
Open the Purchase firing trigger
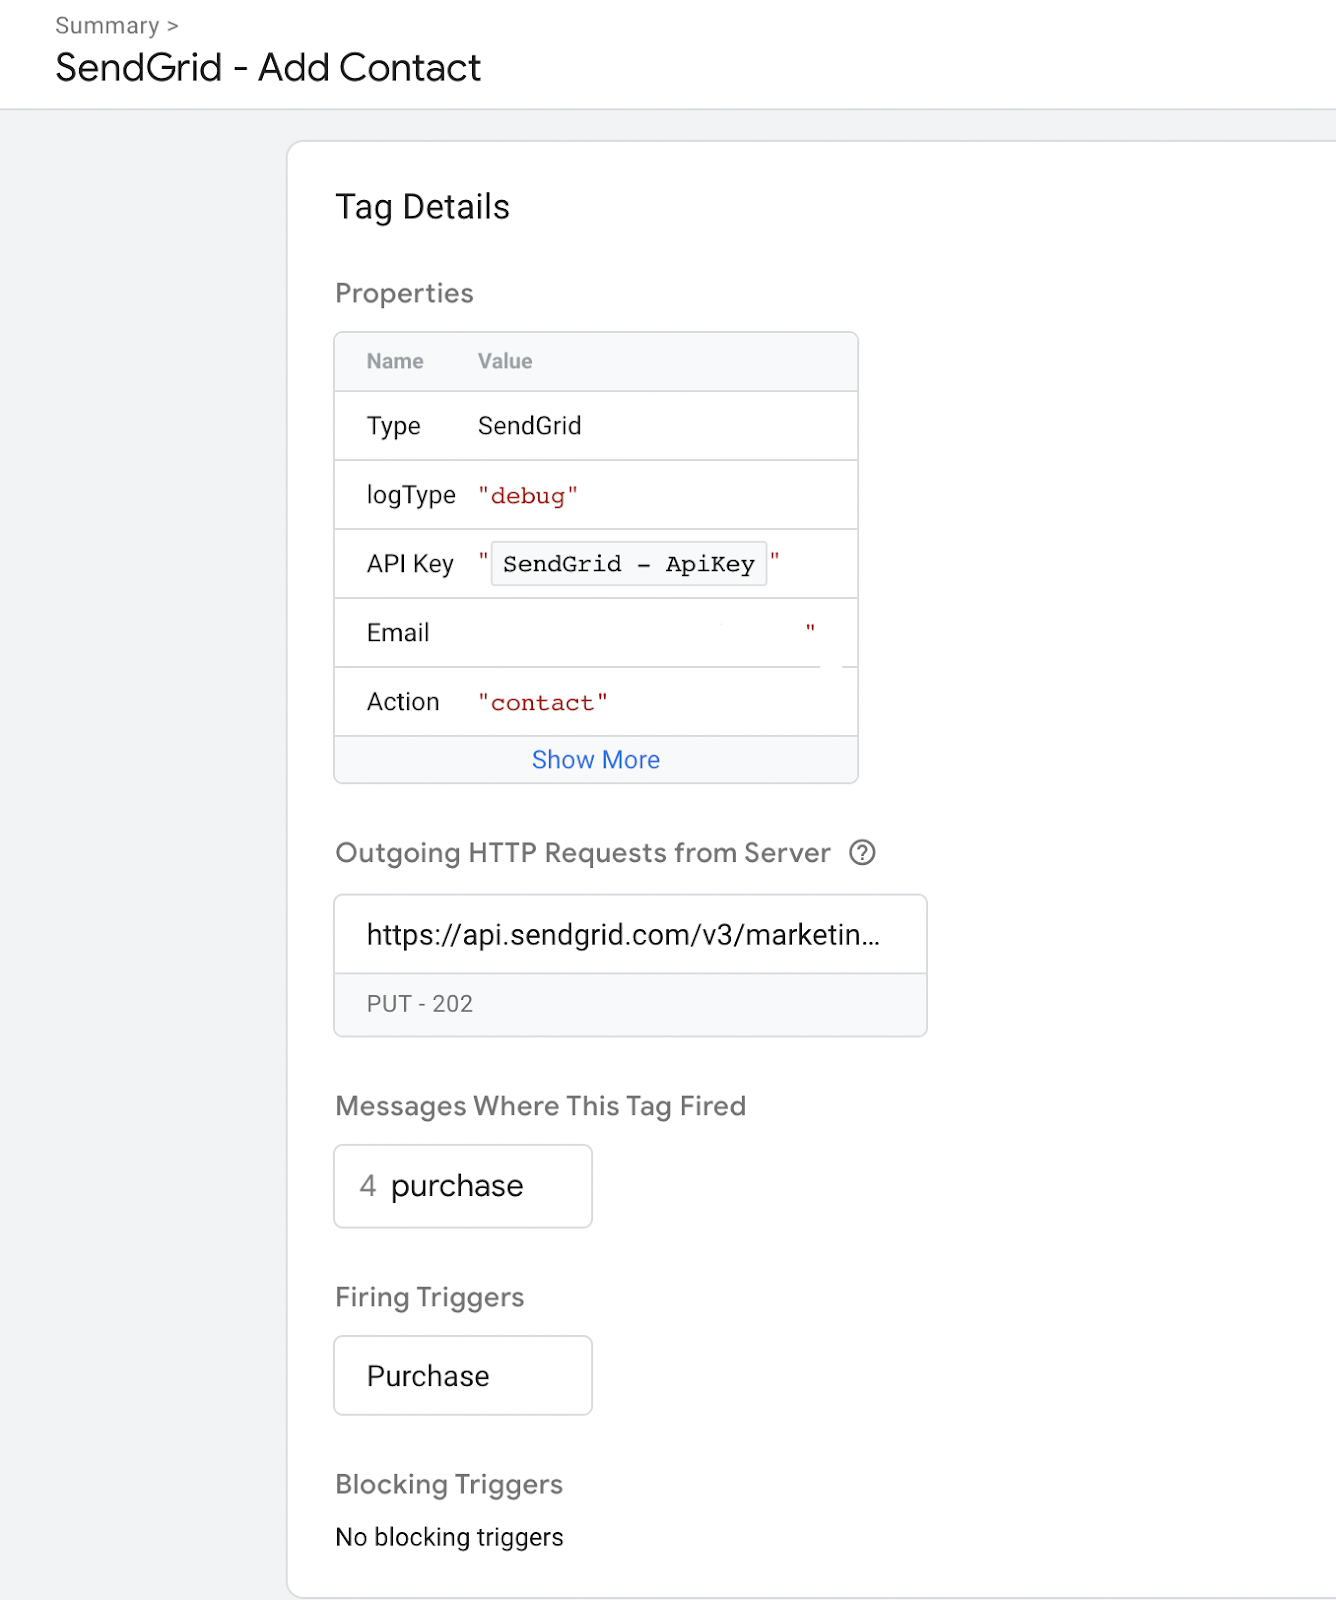coord(463,1375)
